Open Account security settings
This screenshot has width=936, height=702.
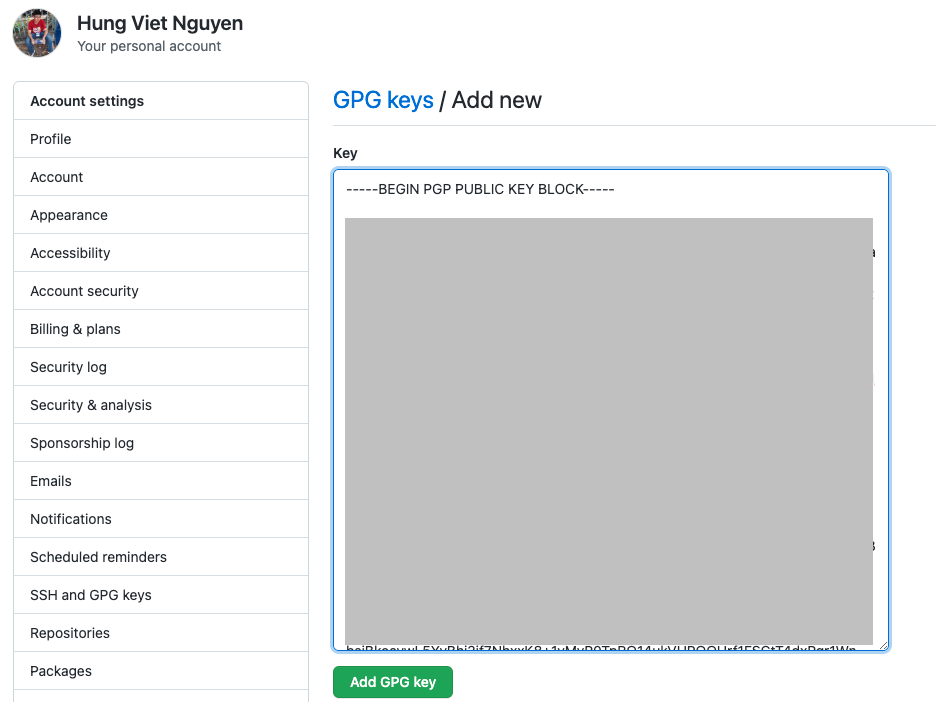point(83,290)
